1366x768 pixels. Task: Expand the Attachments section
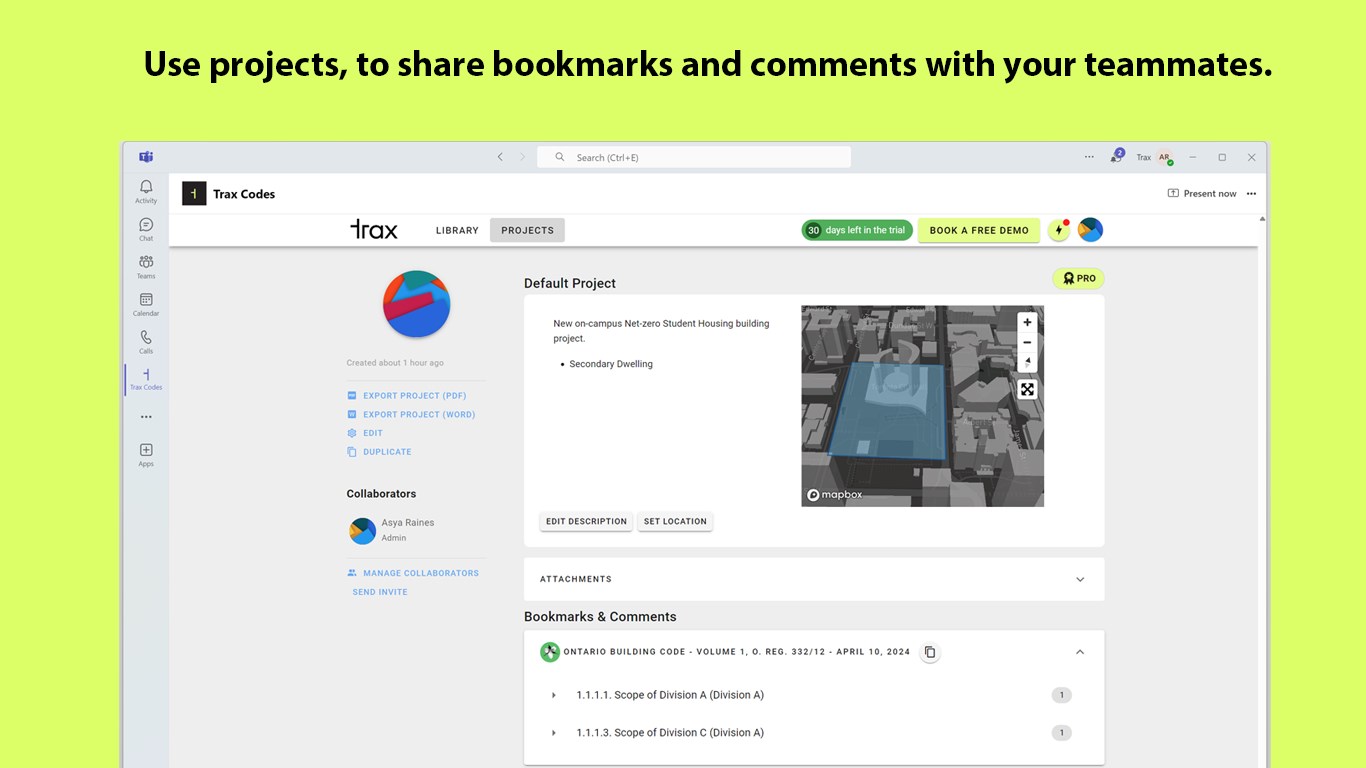click(x=814, y=579)
